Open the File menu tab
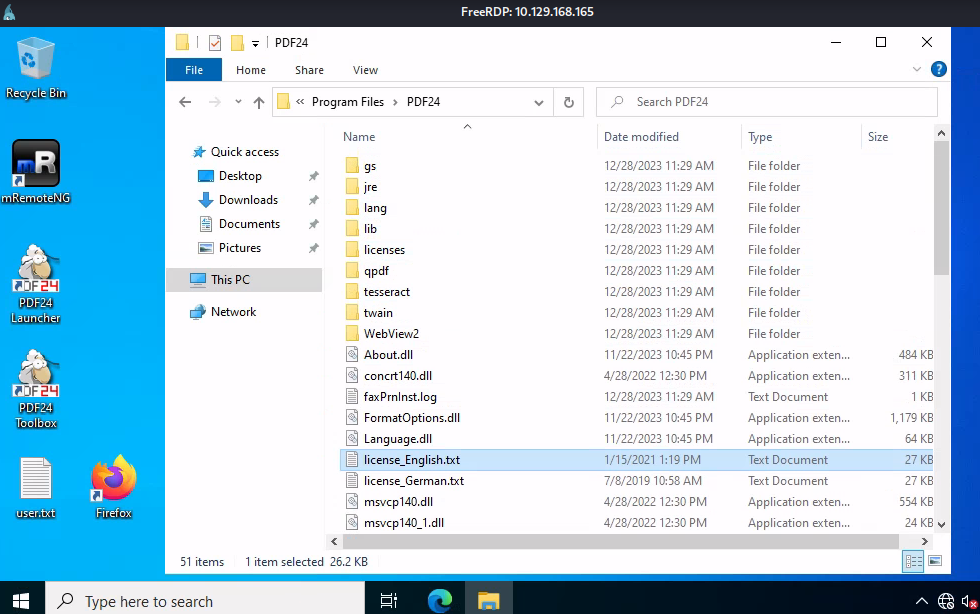The image size is (980, 614). 194,70
